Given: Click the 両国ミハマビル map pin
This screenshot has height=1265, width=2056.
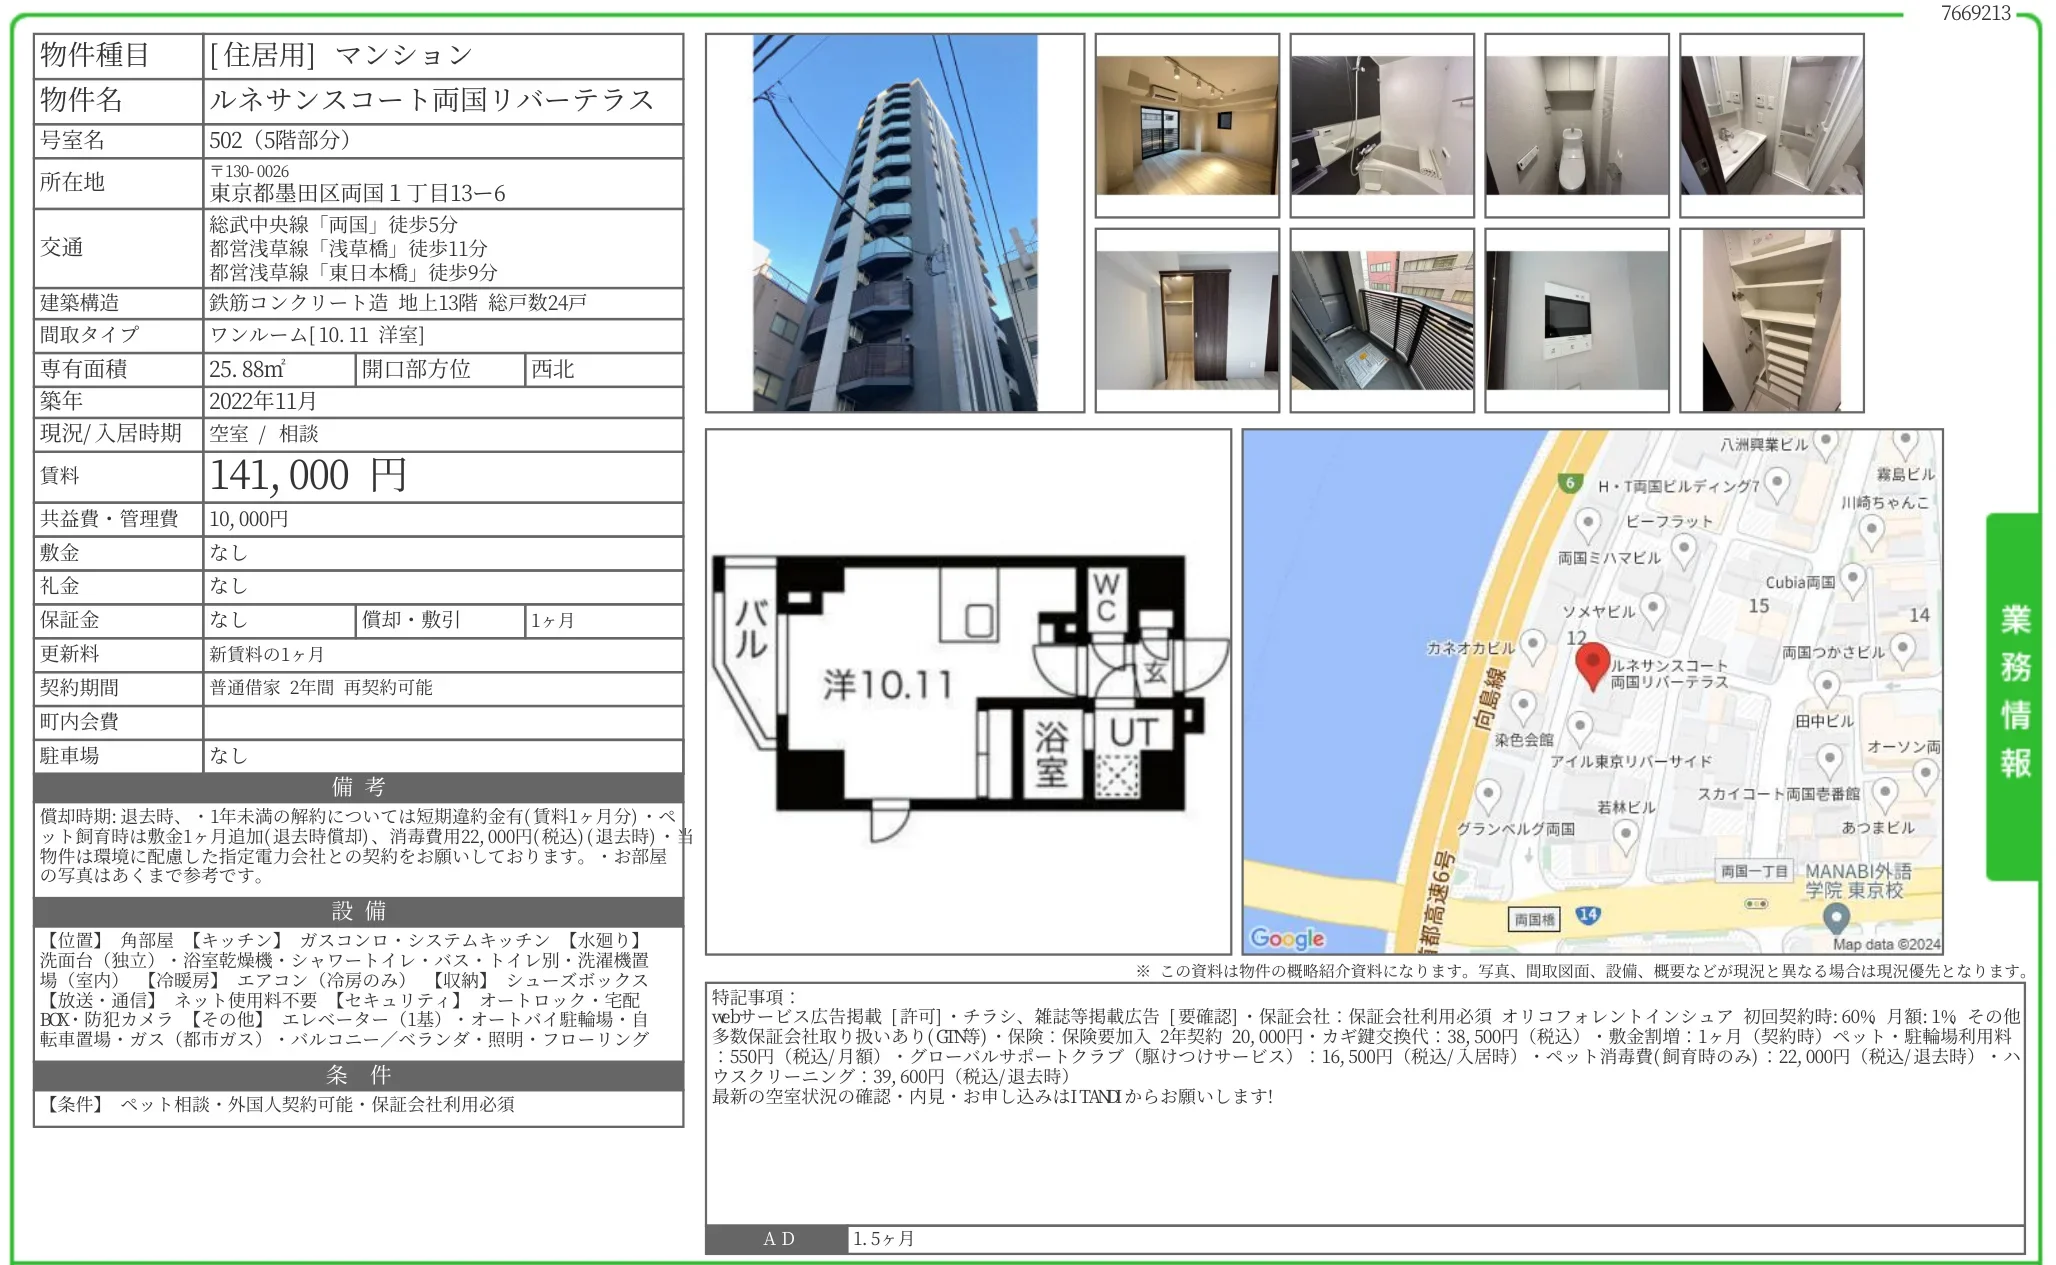Looking at the screenshot, I should pos(1588,524).
